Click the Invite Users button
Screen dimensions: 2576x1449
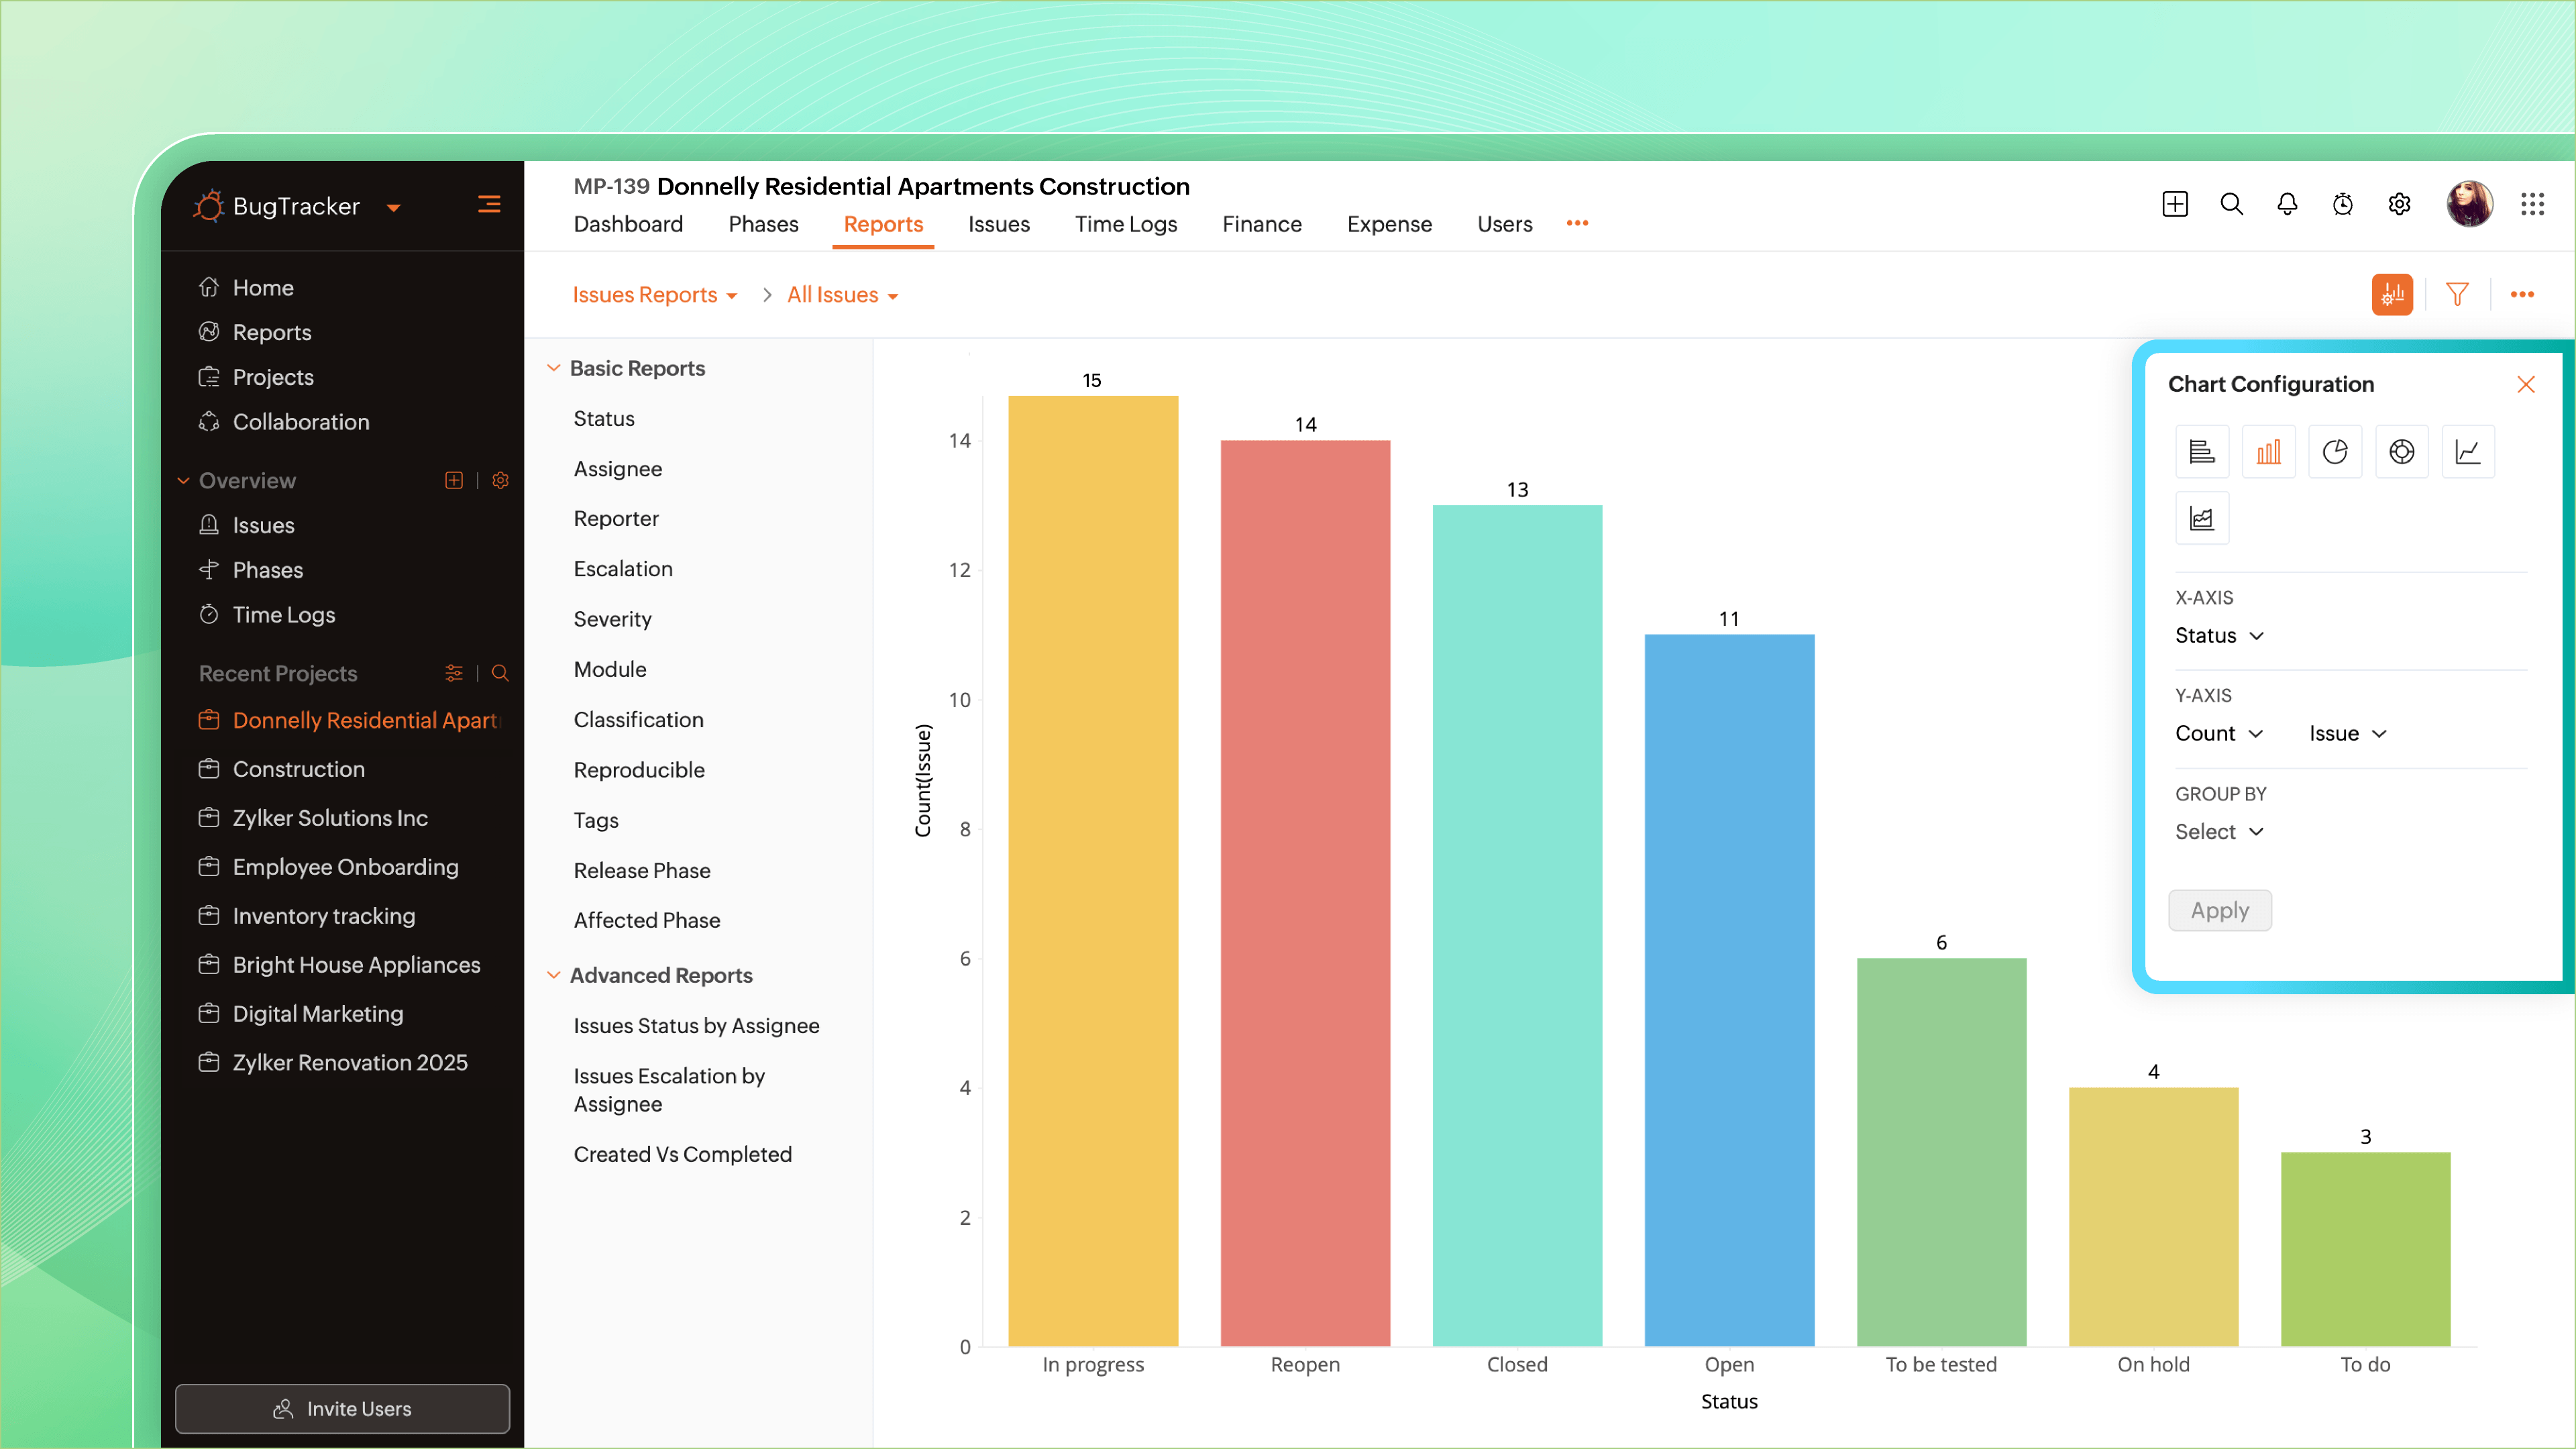342,1408
